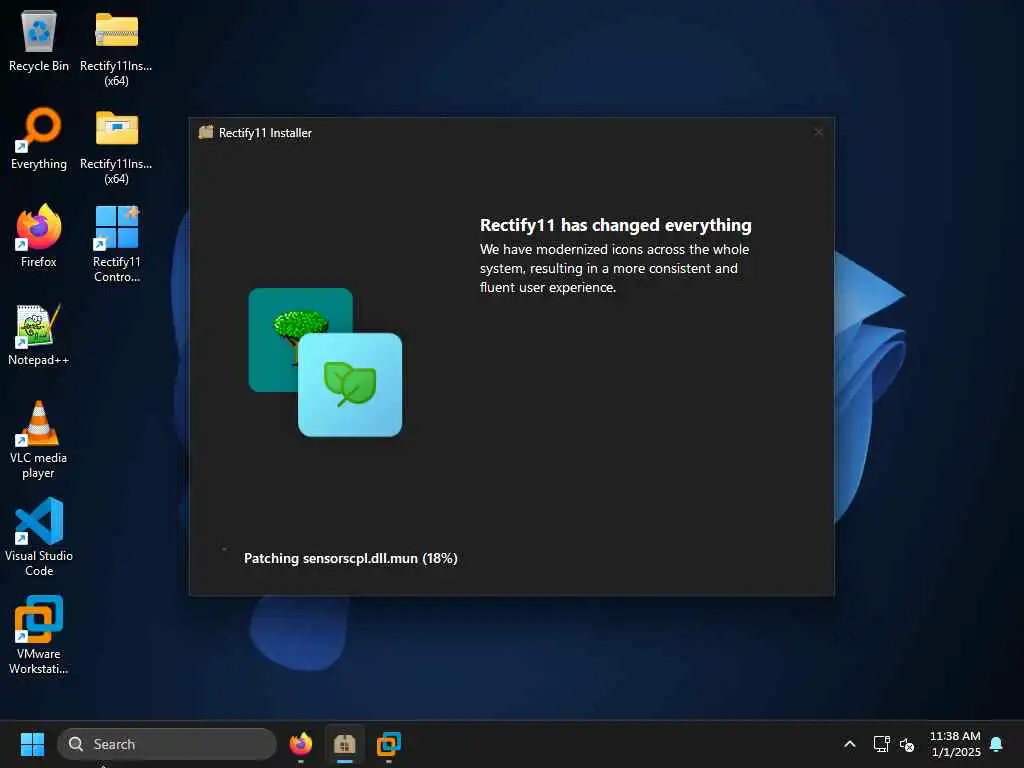This screenshot has height=768, width=1024.
Task: Click the Rectify11 Installer taskbar icon
Action: click(345, 744)
